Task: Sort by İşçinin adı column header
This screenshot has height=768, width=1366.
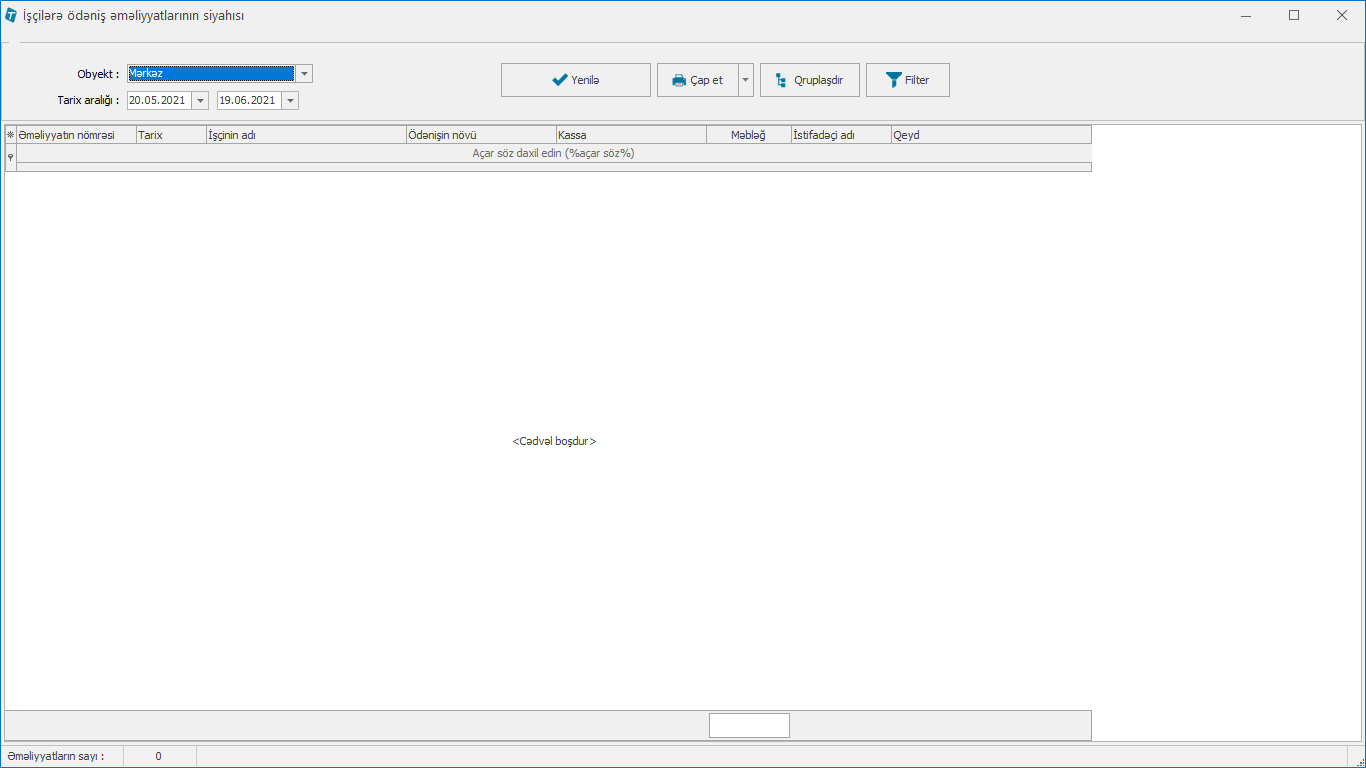Action: 305,135
